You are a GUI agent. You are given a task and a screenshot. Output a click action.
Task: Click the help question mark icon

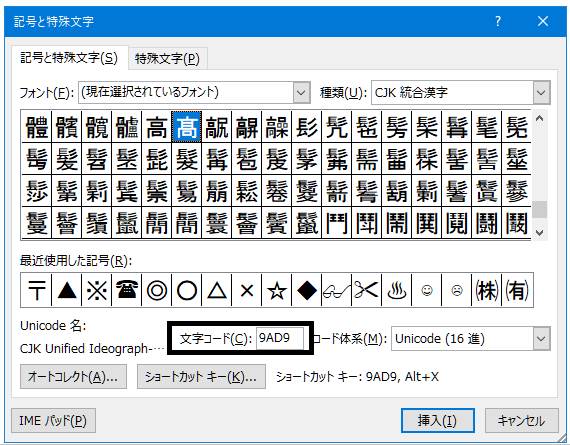click(498, 21)
